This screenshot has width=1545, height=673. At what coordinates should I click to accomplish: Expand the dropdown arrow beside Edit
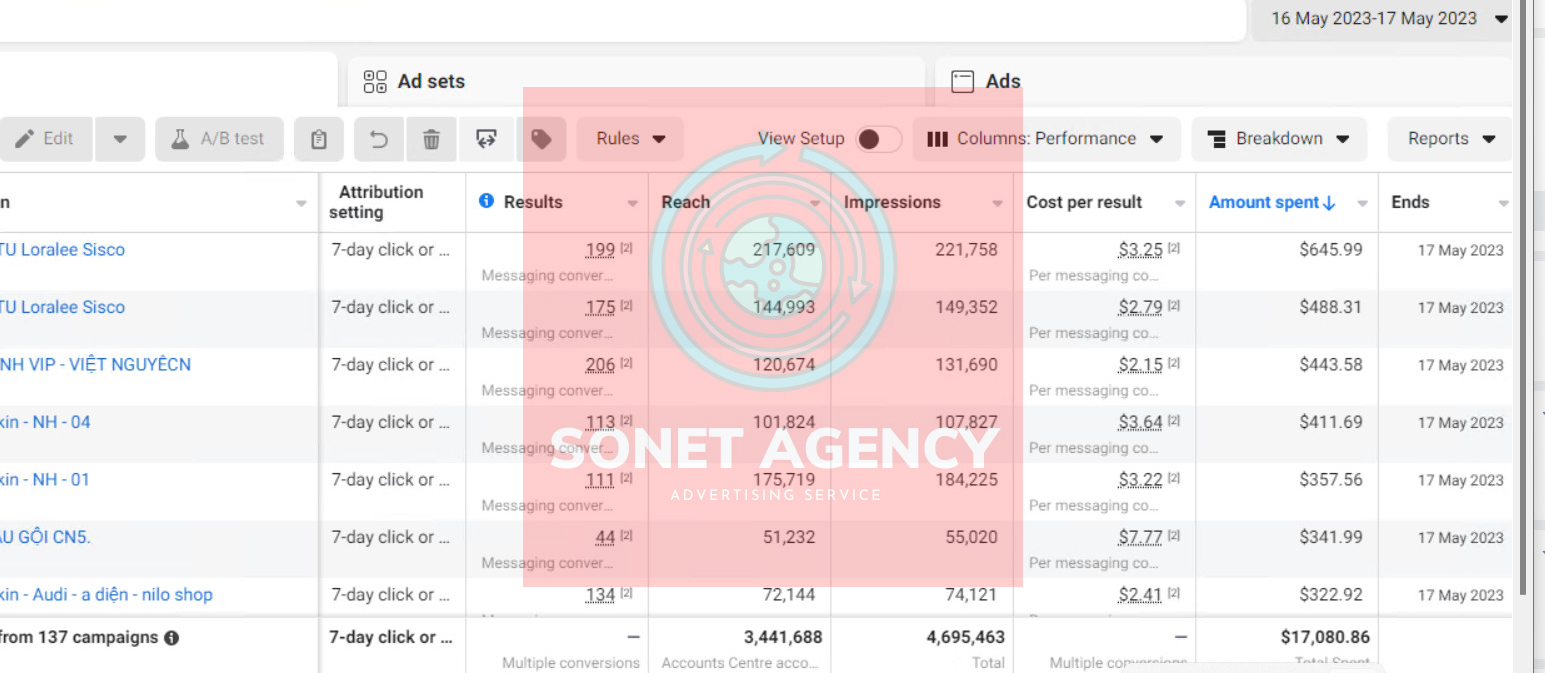tap(120, 139)
